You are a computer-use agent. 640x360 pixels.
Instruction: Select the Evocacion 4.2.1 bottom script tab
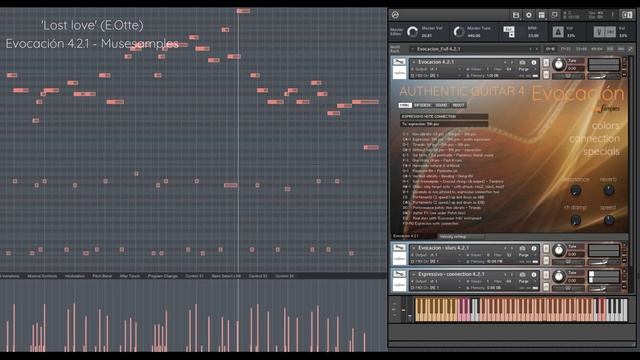pyautogui.click(x=412, y=236)
